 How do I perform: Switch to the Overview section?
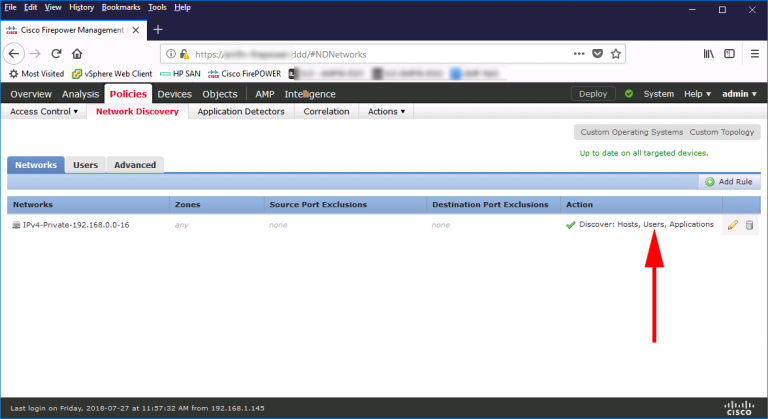pos(31,94)
